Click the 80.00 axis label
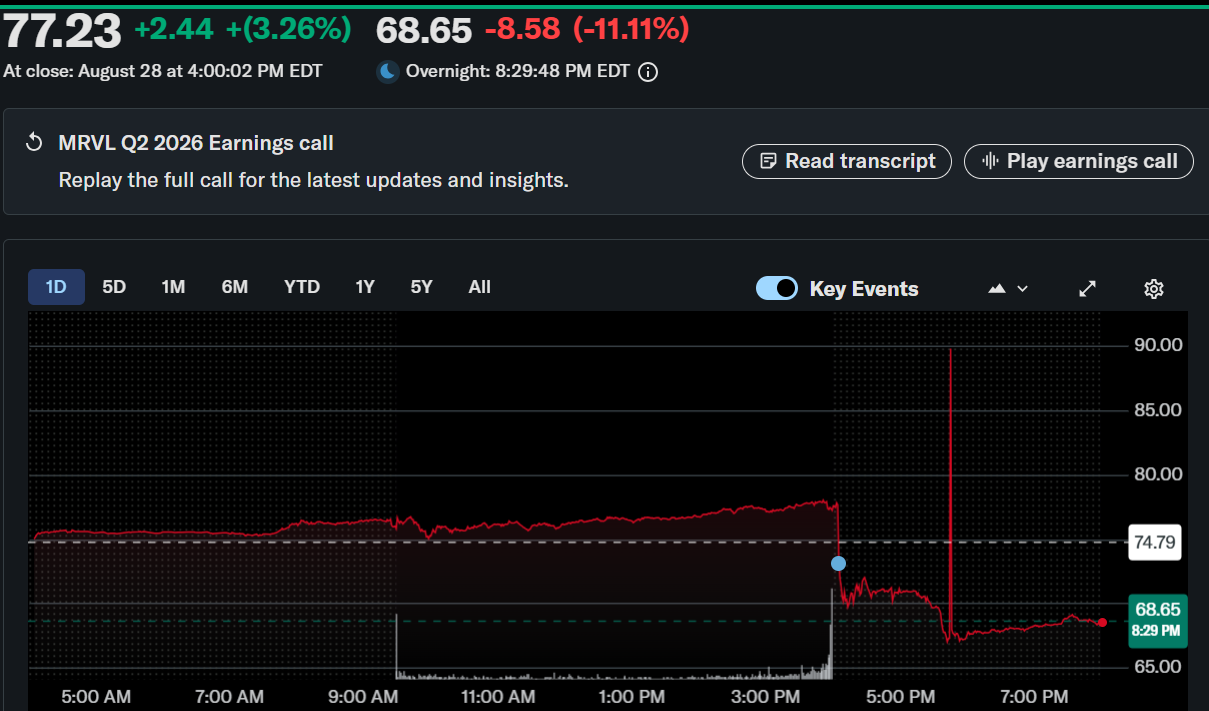Screen dimensions: 1209x711 (1157, 474)
